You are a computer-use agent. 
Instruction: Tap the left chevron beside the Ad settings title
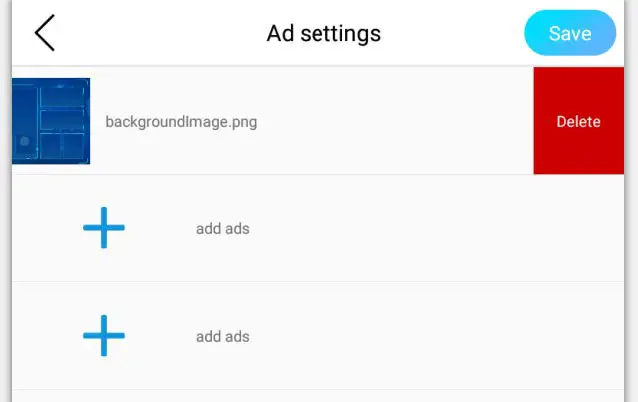(x=45, y=33)
